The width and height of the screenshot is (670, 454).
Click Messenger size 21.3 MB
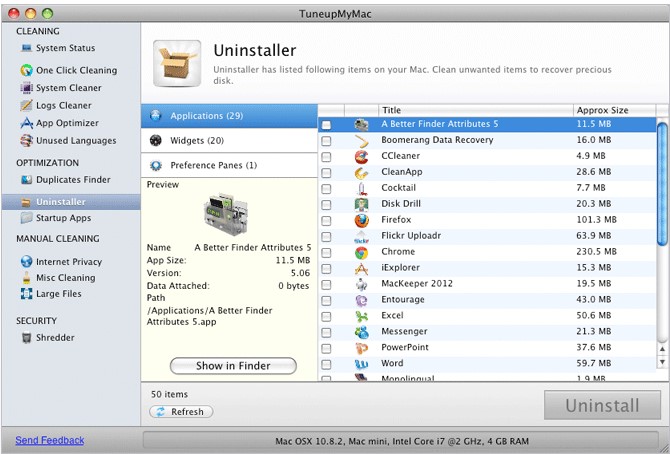point(594,331)
